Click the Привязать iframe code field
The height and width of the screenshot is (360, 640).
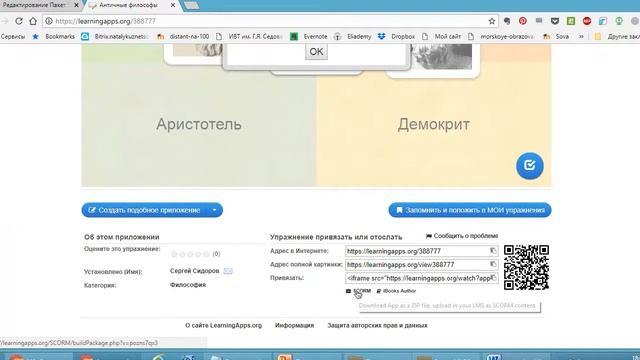(421, 278)
